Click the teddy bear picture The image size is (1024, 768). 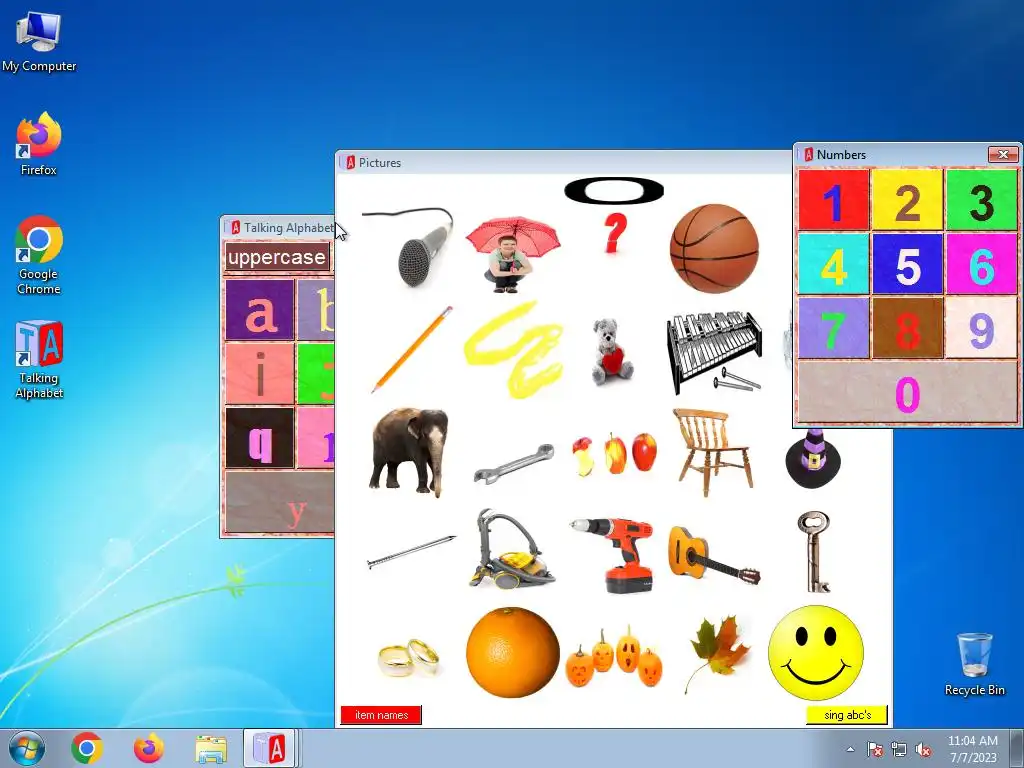point(612,351)
